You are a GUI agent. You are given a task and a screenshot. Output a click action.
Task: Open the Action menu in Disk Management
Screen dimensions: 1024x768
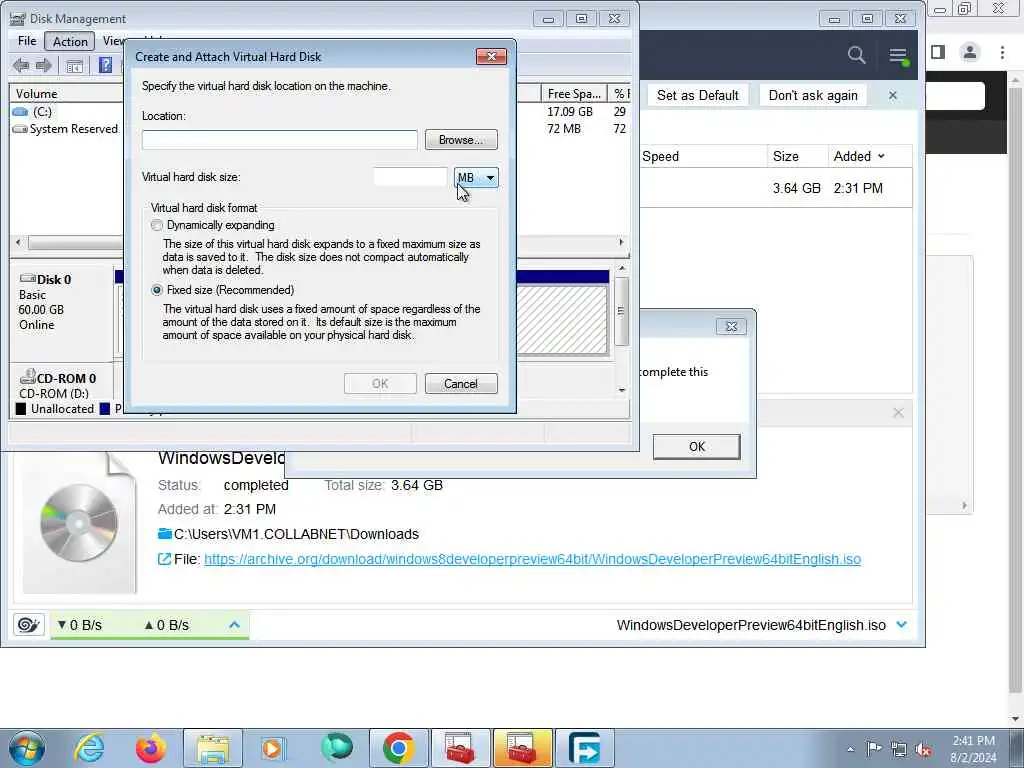(70, 42)
